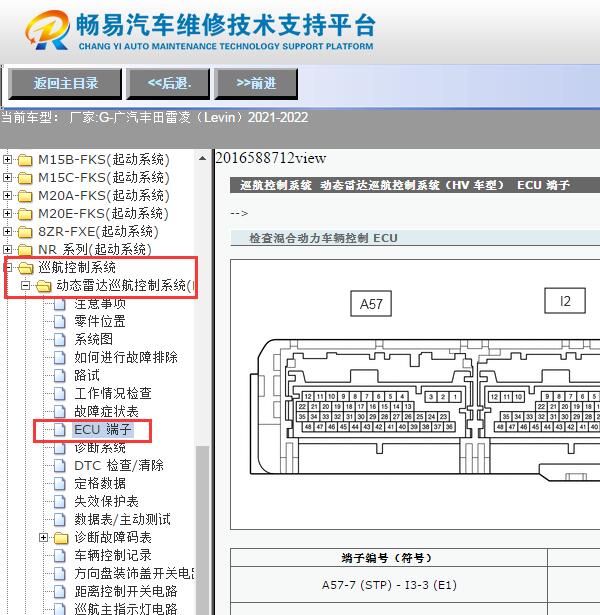Screen dimensions: 600x615
Task: Click the document icon beside 零件位置
Action: pos(60,322)
